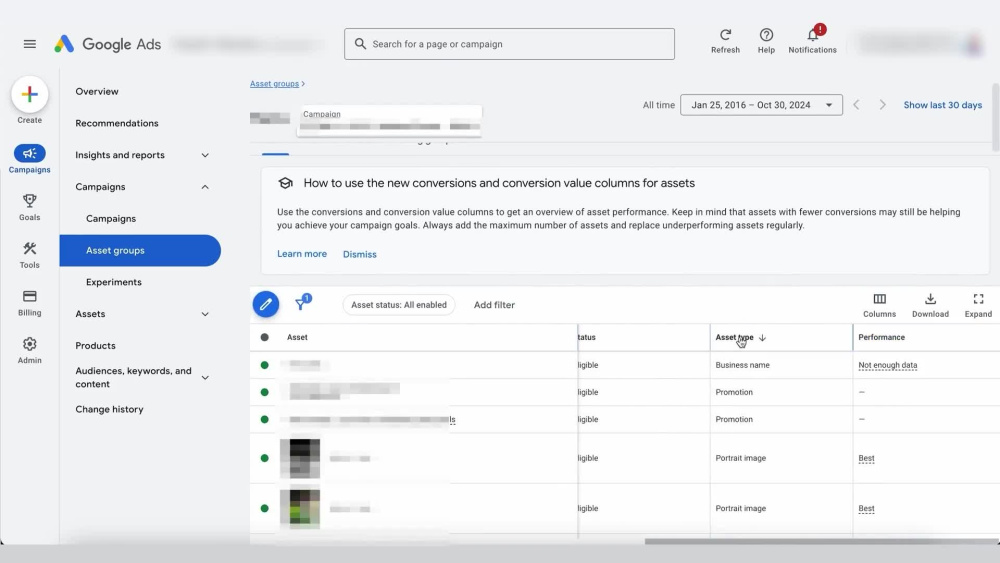Open Products in the sidebar

point(96,346)
